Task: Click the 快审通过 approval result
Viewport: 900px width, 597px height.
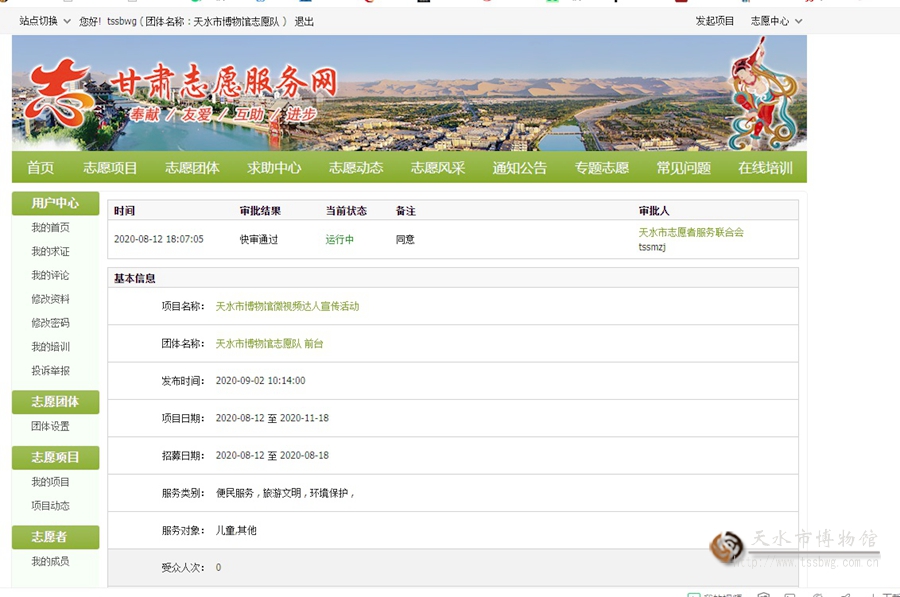Action: (x=259, y=239)
